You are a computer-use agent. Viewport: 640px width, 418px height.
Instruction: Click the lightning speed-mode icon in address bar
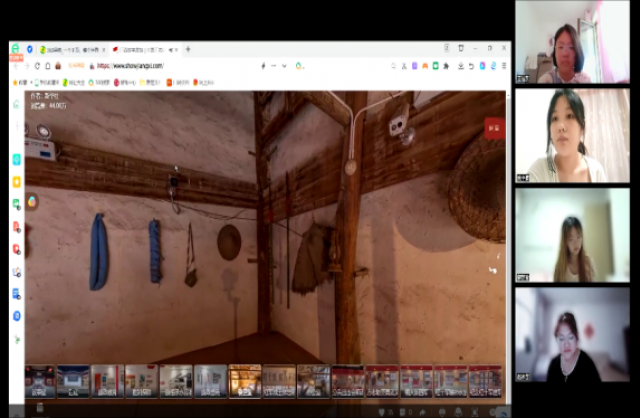point(263,66)
